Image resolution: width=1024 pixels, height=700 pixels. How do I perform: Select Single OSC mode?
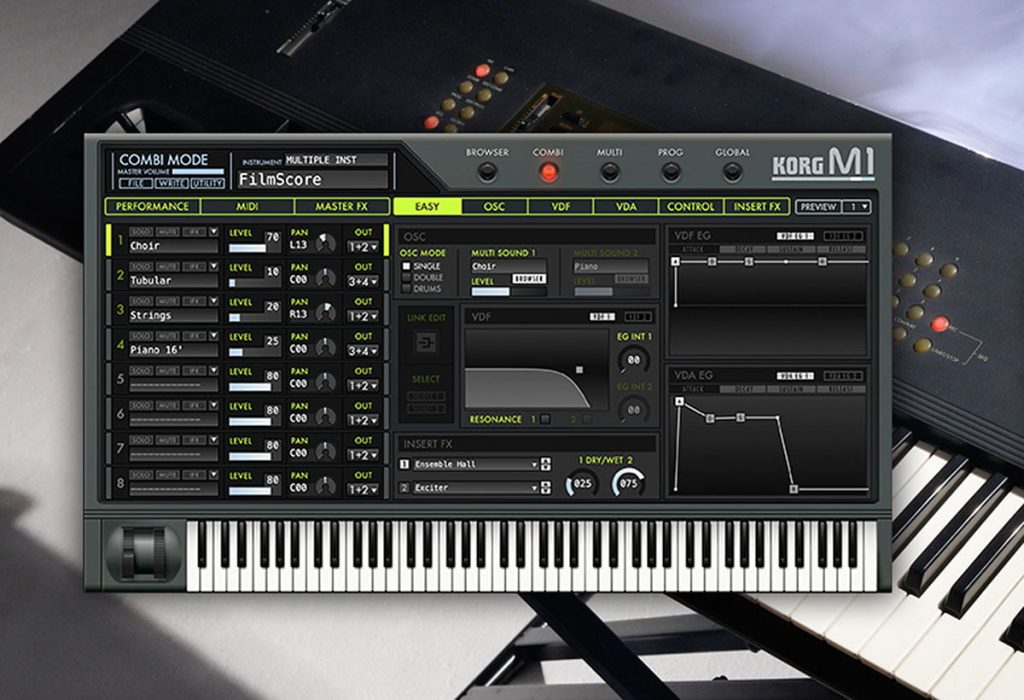[406, 266]
